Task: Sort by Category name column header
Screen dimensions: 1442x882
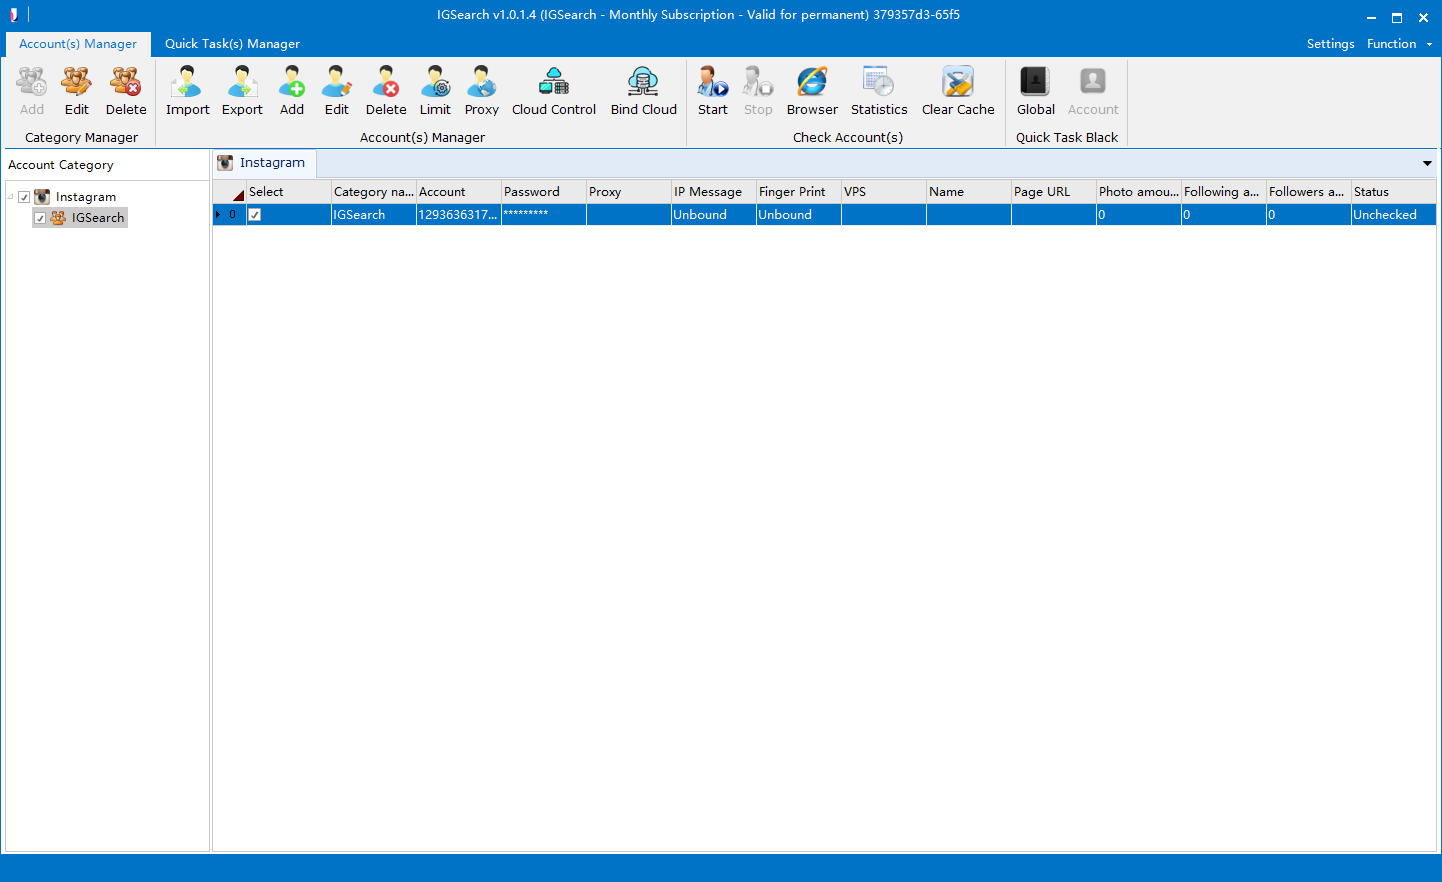Action: 373,192
